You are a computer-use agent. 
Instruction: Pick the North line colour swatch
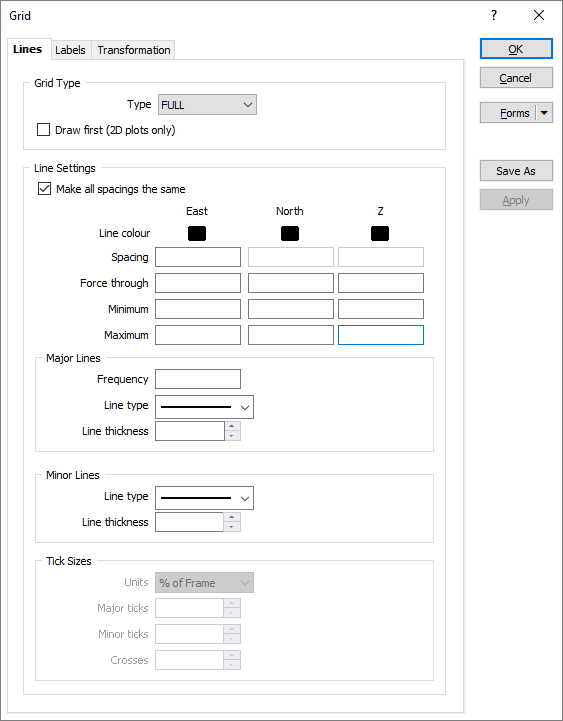coord(290,234)
